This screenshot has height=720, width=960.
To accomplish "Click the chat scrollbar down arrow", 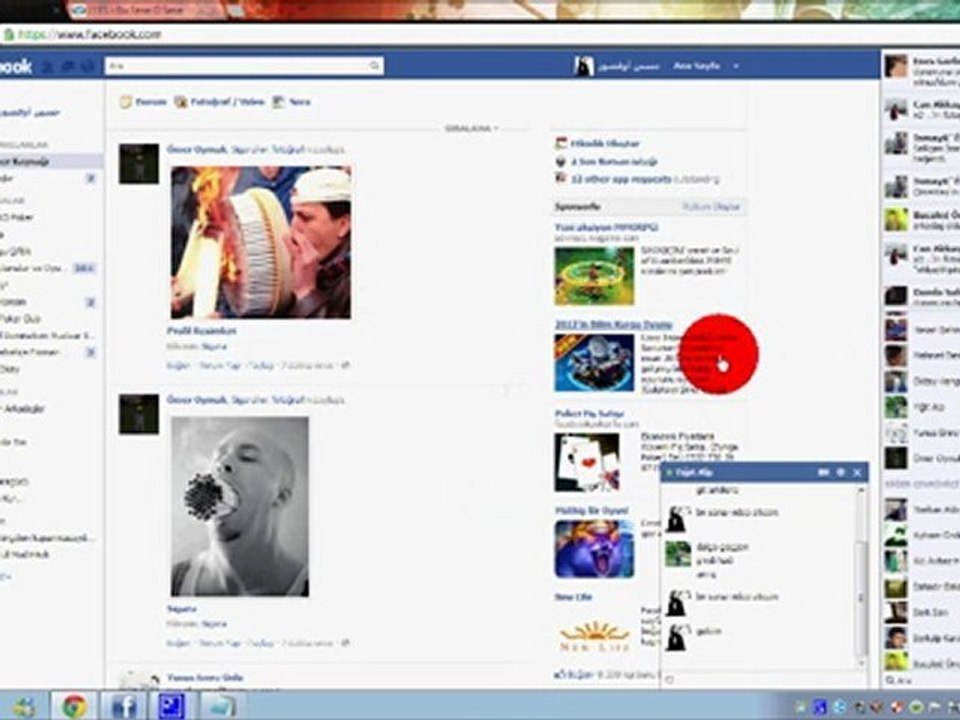I will 861,662.
